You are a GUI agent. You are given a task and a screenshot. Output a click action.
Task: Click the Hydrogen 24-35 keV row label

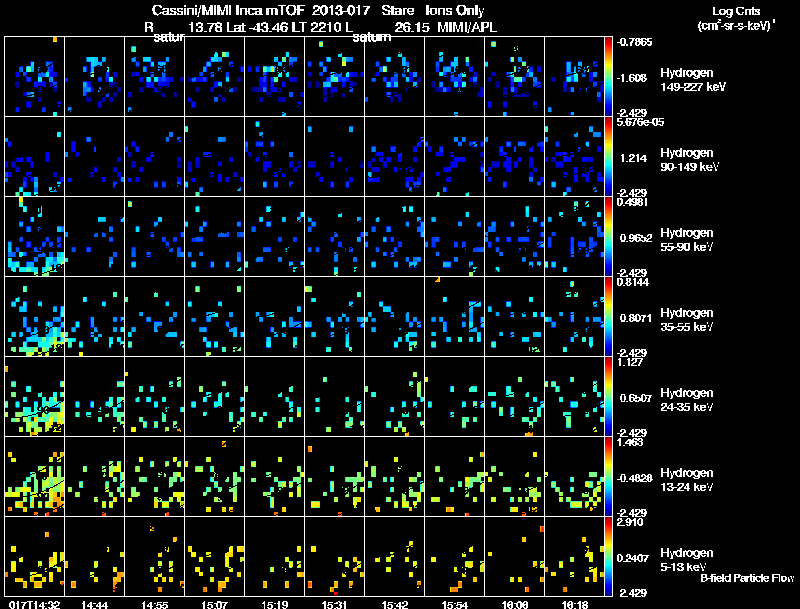click(687, 400)
